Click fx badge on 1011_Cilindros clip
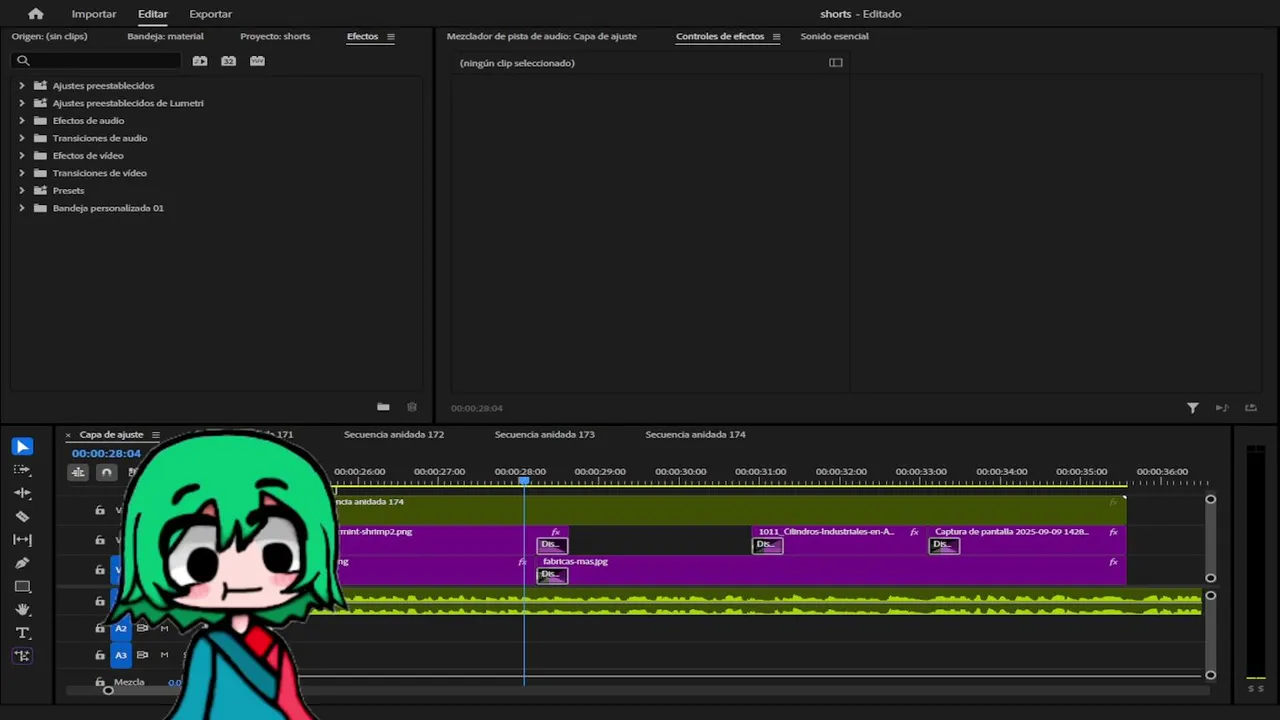 click(x=914, y=532)
